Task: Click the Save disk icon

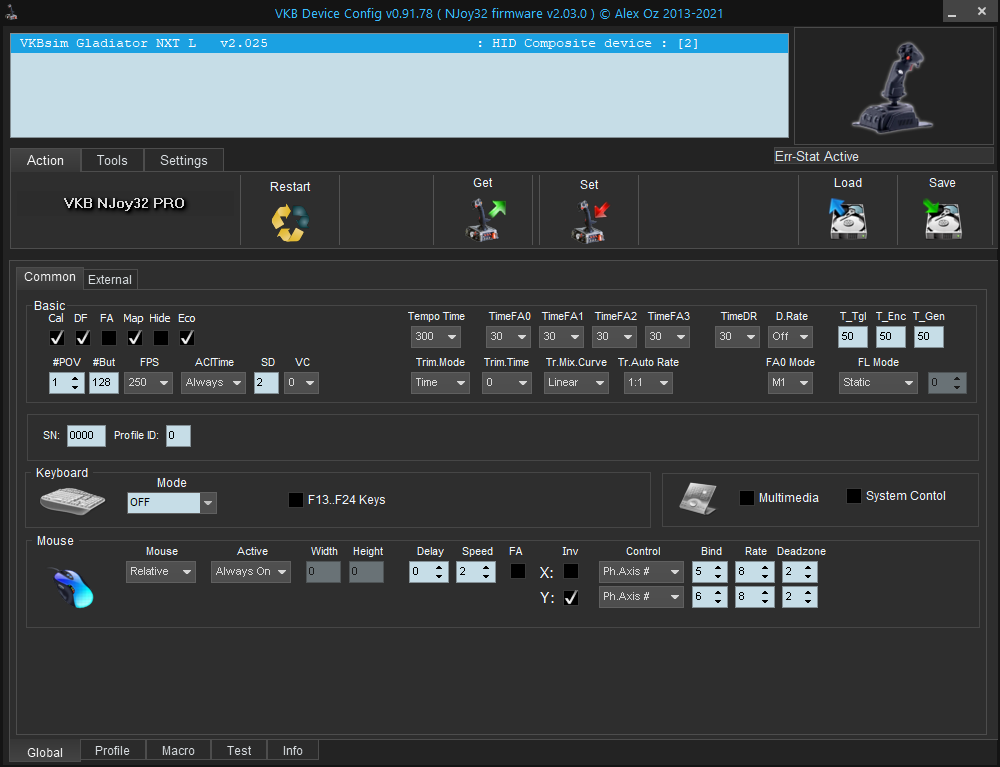Action: 942,218
